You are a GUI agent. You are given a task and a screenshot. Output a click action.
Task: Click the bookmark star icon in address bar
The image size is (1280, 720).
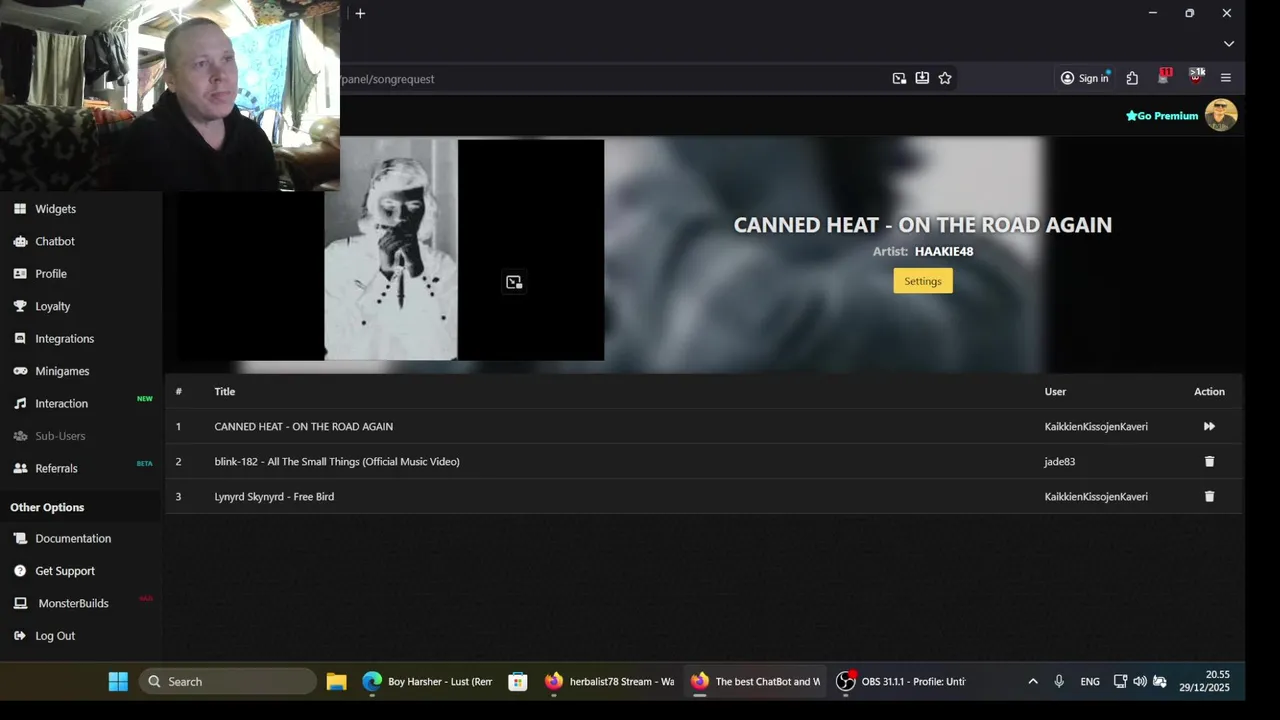click(x=945, y=78)
